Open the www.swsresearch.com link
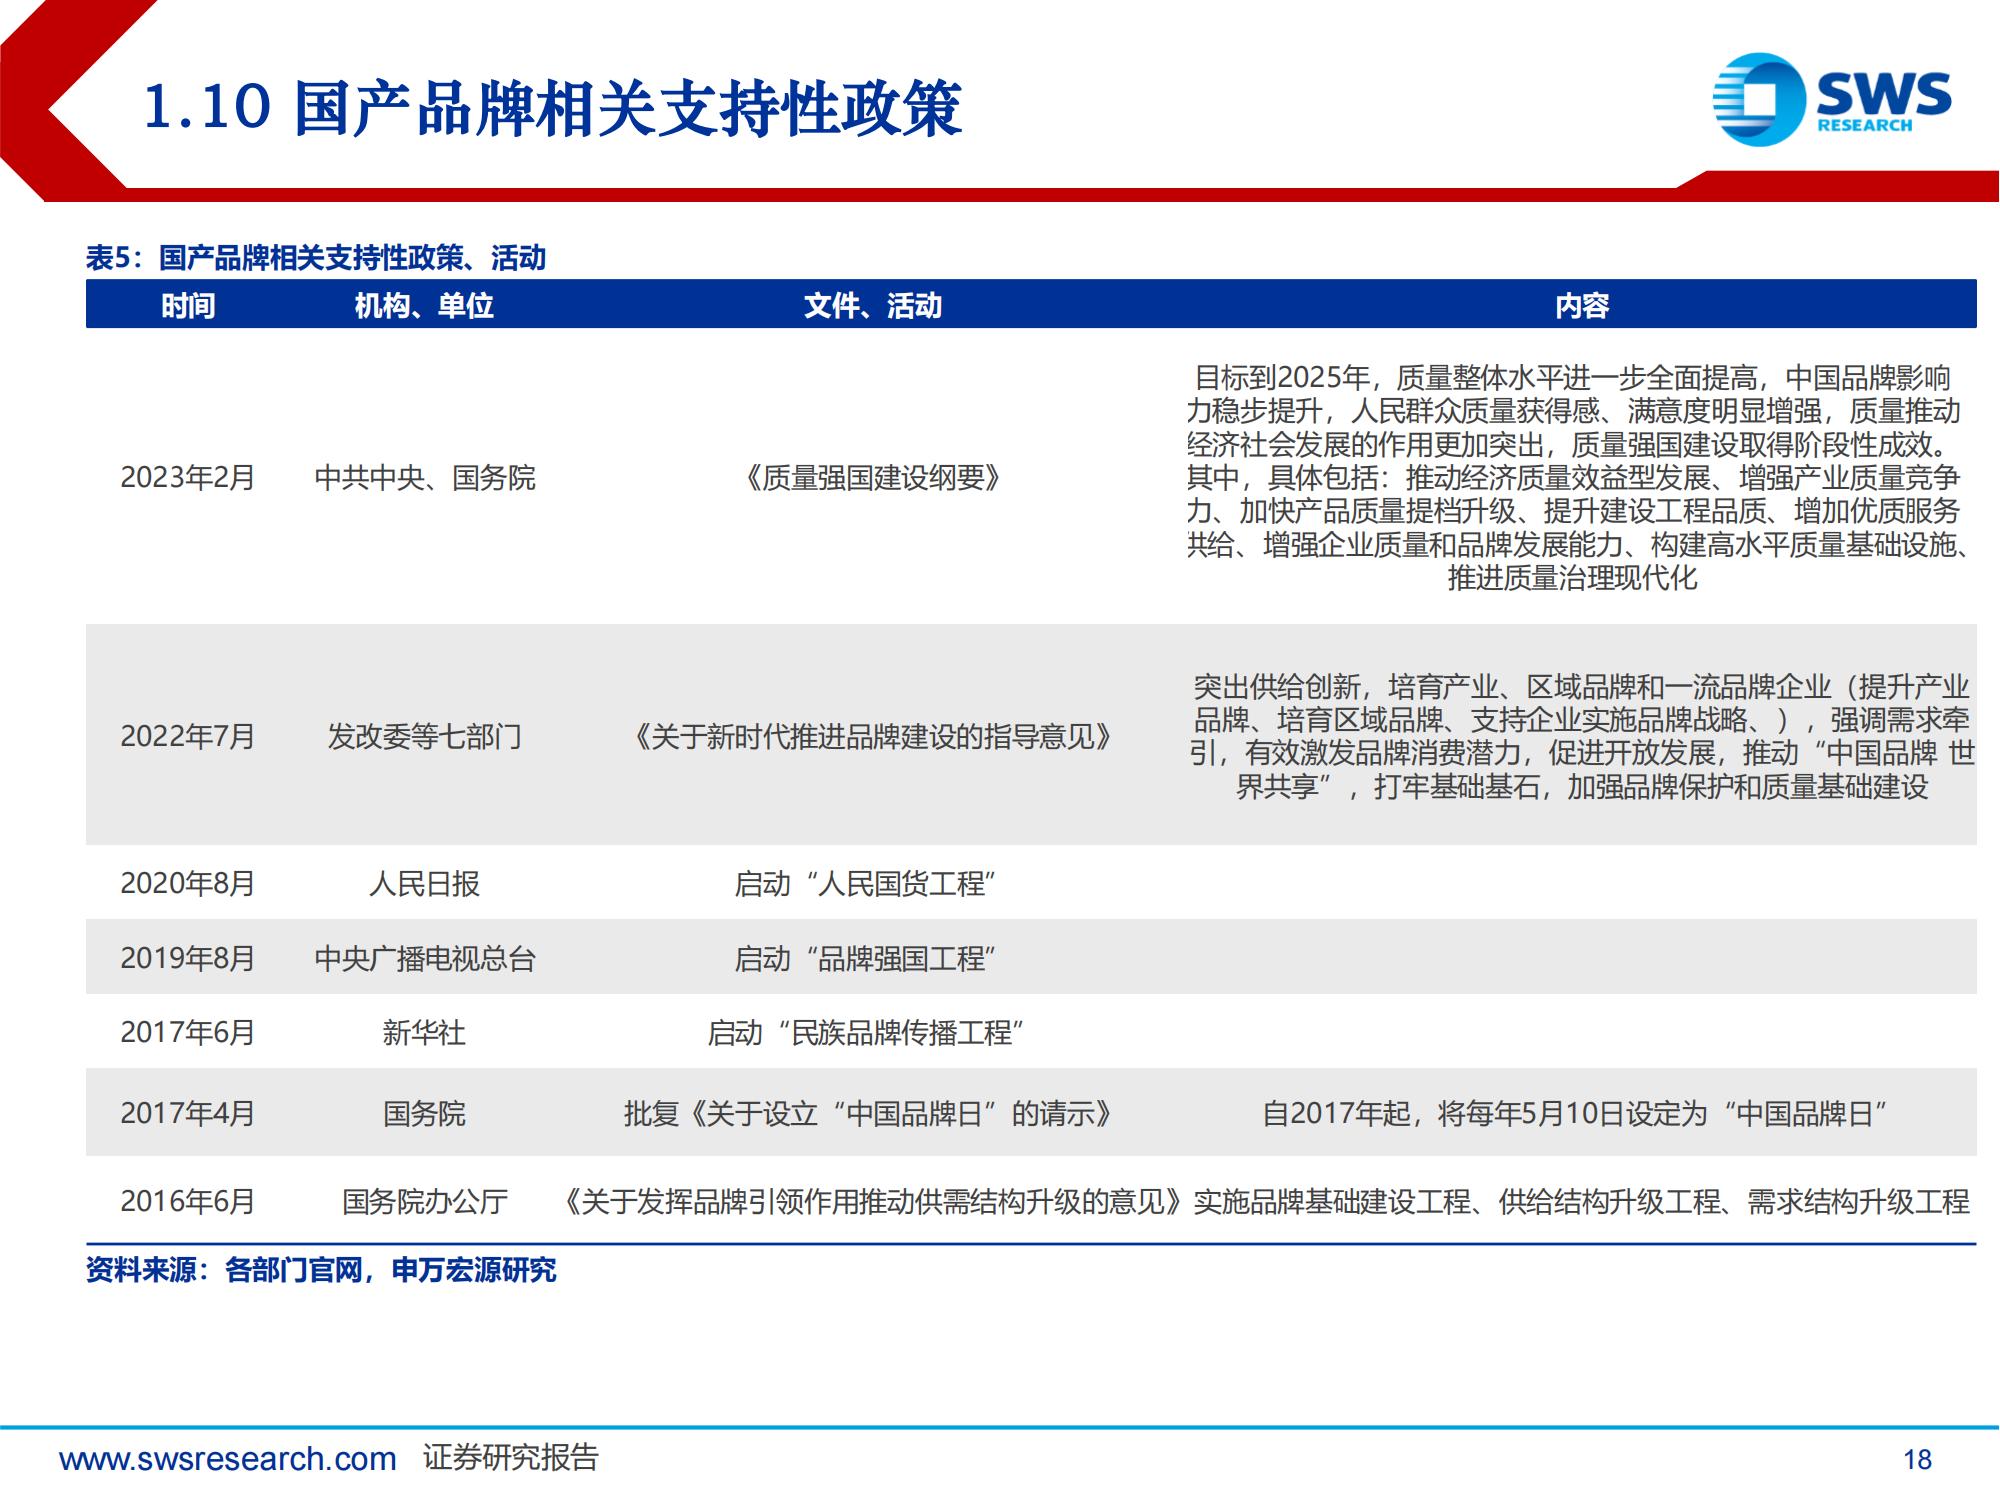 point(228,1459)
